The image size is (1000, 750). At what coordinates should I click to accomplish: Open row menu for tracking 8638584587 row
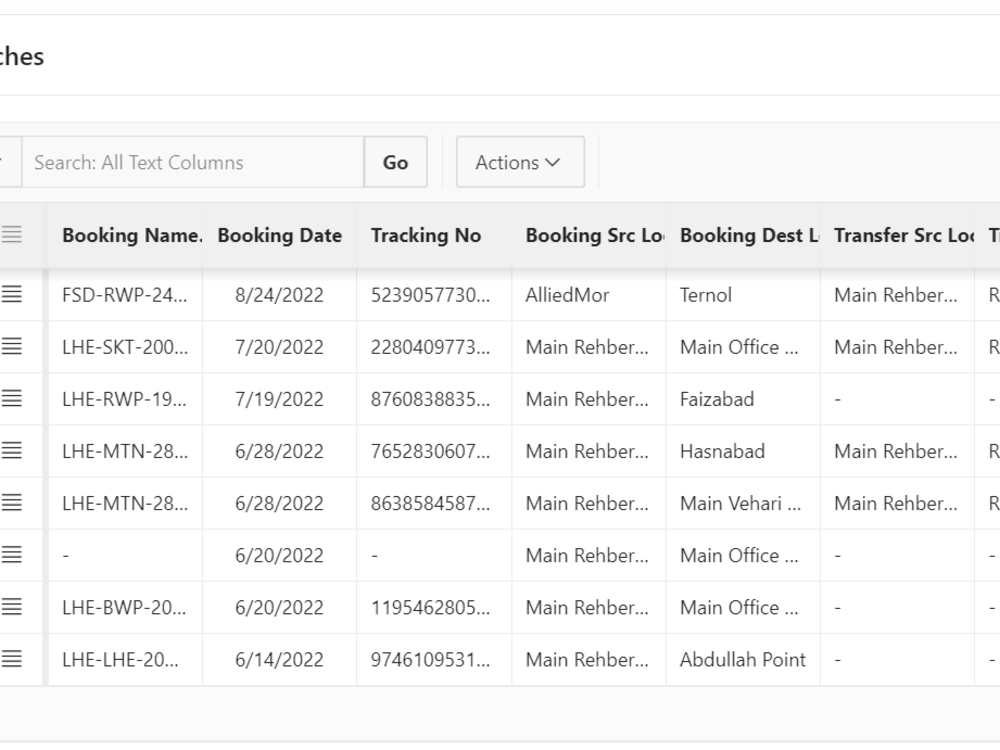pos(11,503)
